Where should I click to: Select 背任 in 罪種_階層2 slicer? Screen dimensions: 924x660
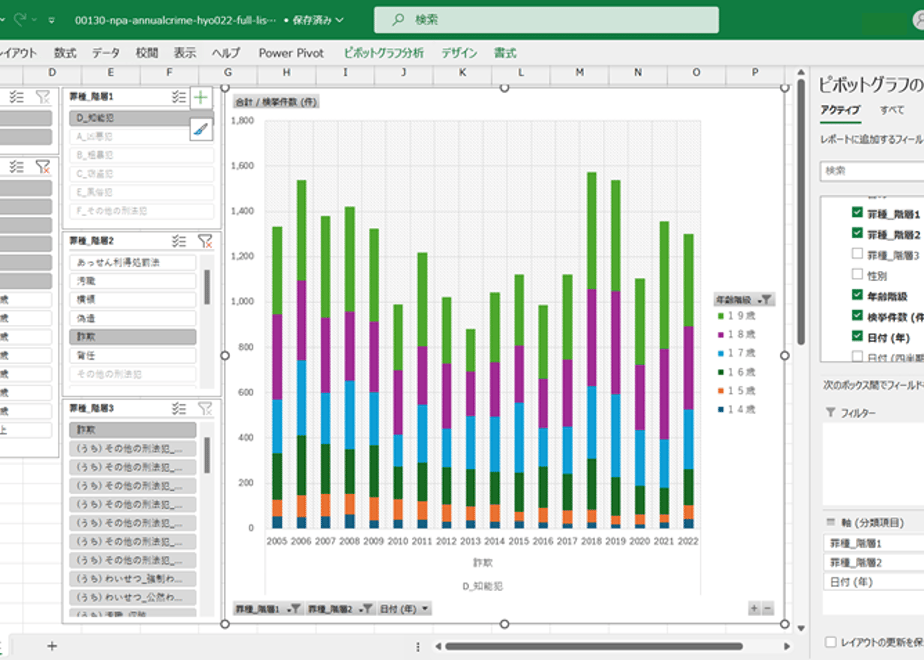click(x=133, y=355)
